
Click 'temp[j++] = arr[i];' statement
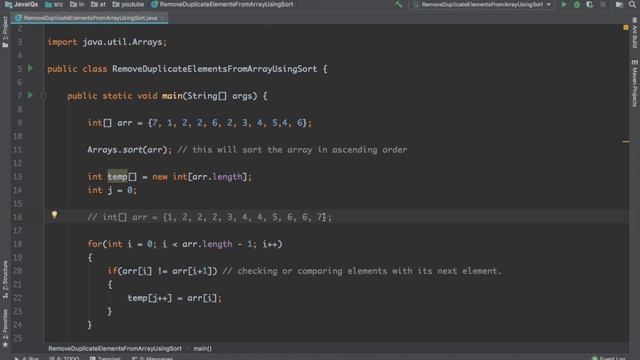point(175,298)
